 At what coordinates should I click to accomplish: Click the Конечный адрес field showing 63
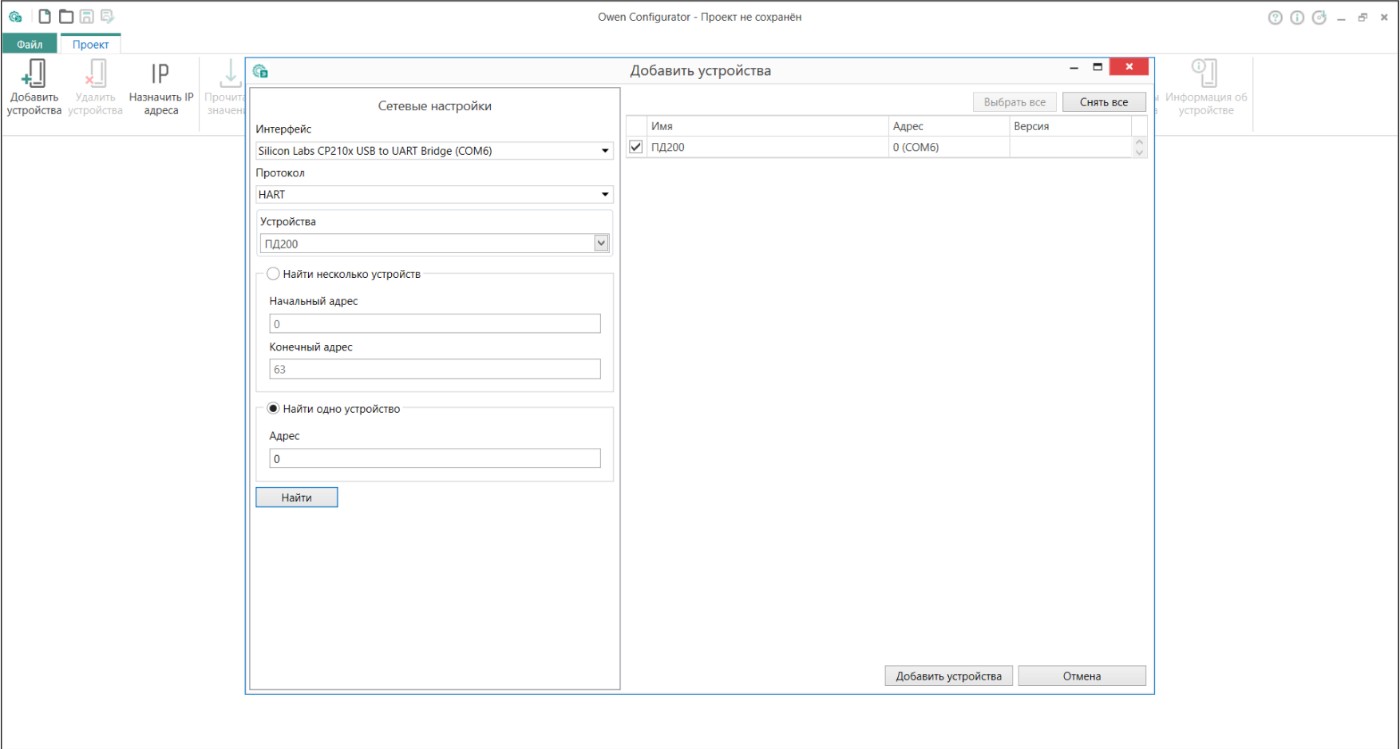435,369
